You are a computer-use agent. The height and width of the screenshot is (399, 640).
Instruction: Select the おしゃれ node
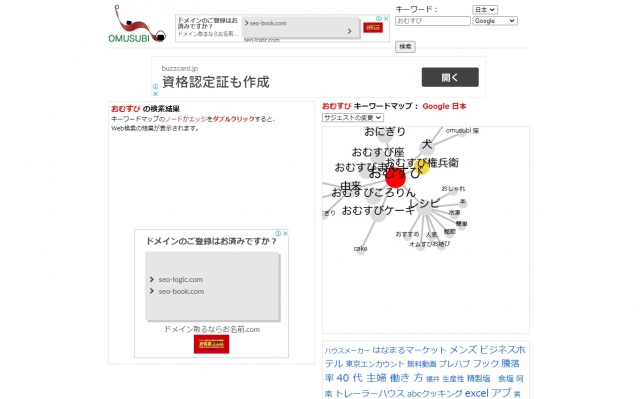453,188
